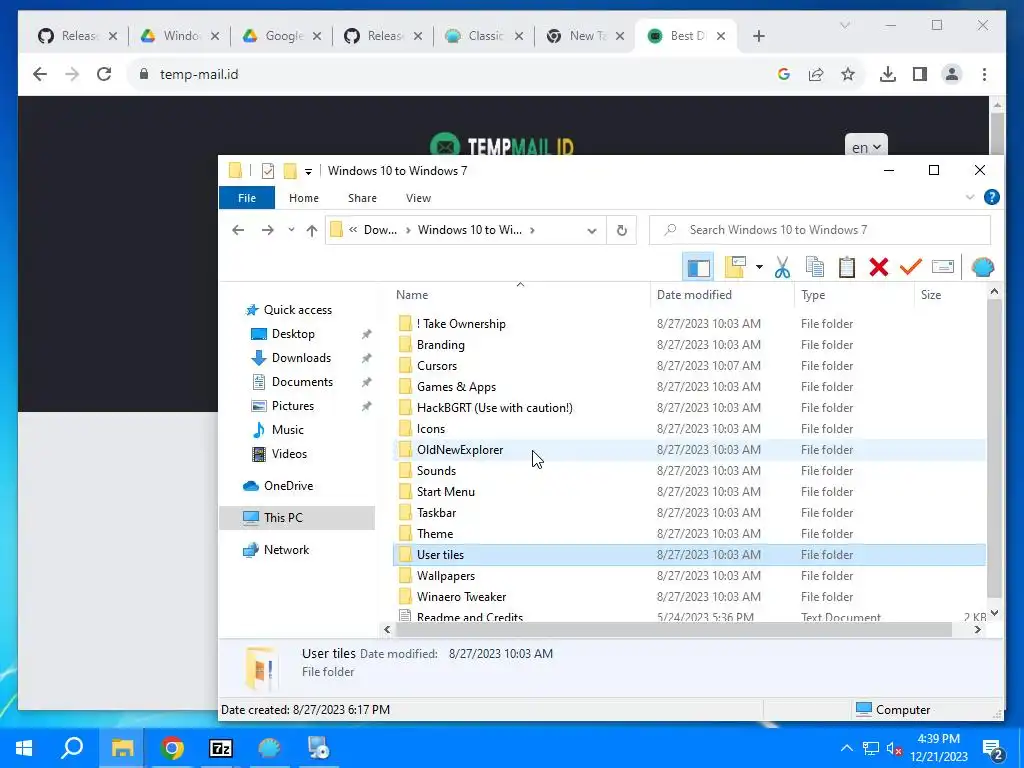1024x768 pixels.
Task: Click the folder options toolbar icon
Action: click(735, 266)
